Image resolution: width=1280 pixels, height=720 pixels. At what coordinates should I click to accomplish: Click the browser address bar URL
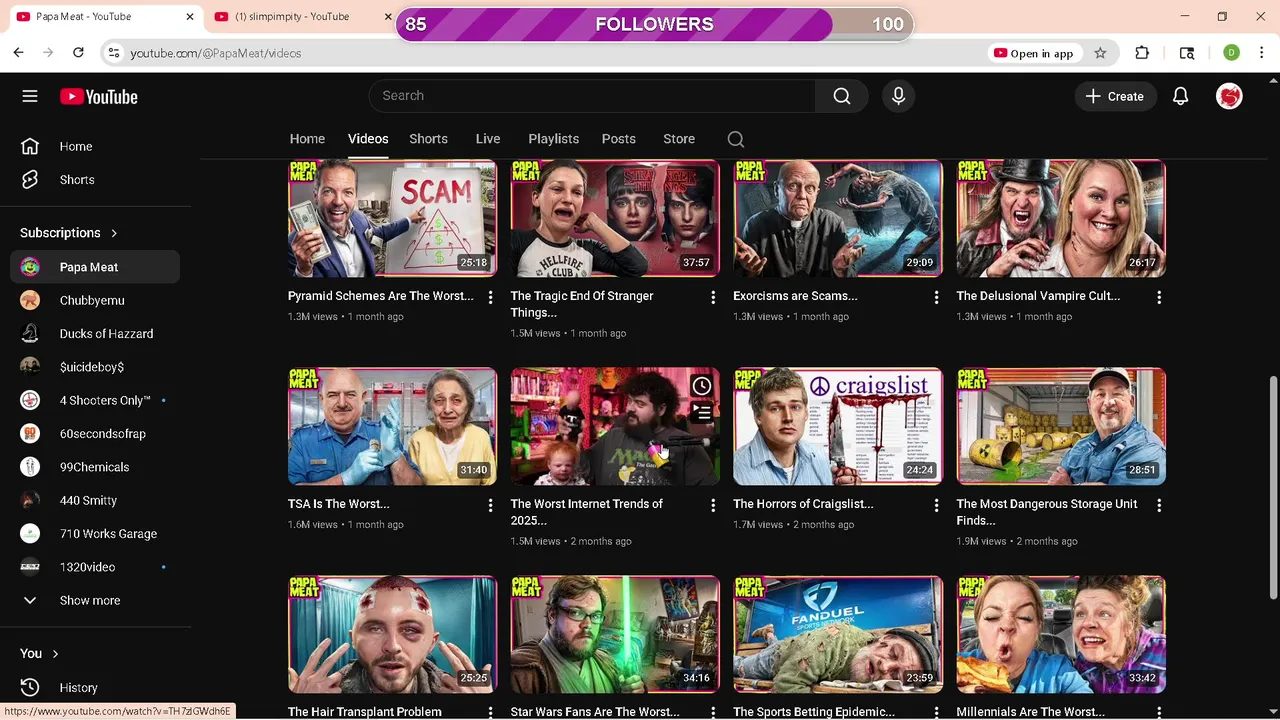coord(215,53)
